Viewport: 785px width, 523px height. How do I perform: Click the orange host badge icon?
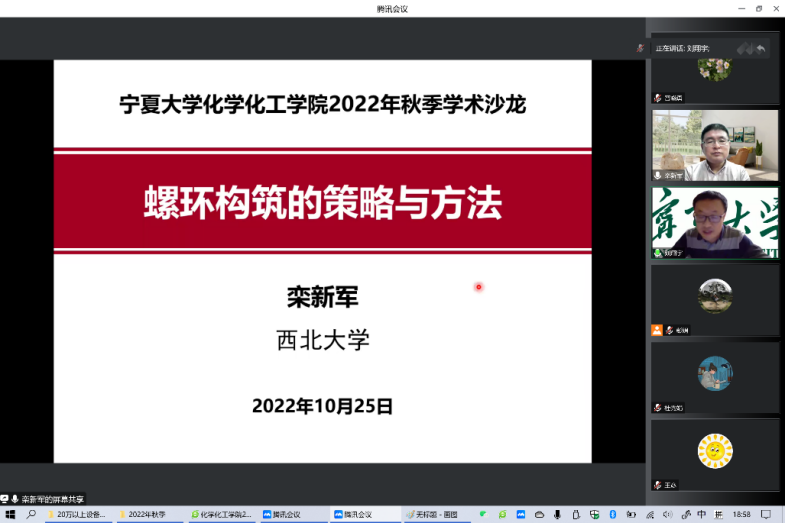point(657,330)
